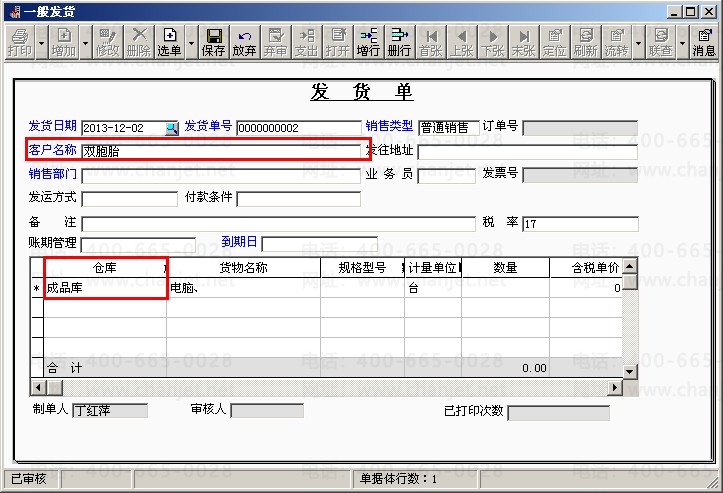Click the 审核人 field
The width and height of the screenshot is (723, 493).
tap(267, 410)
